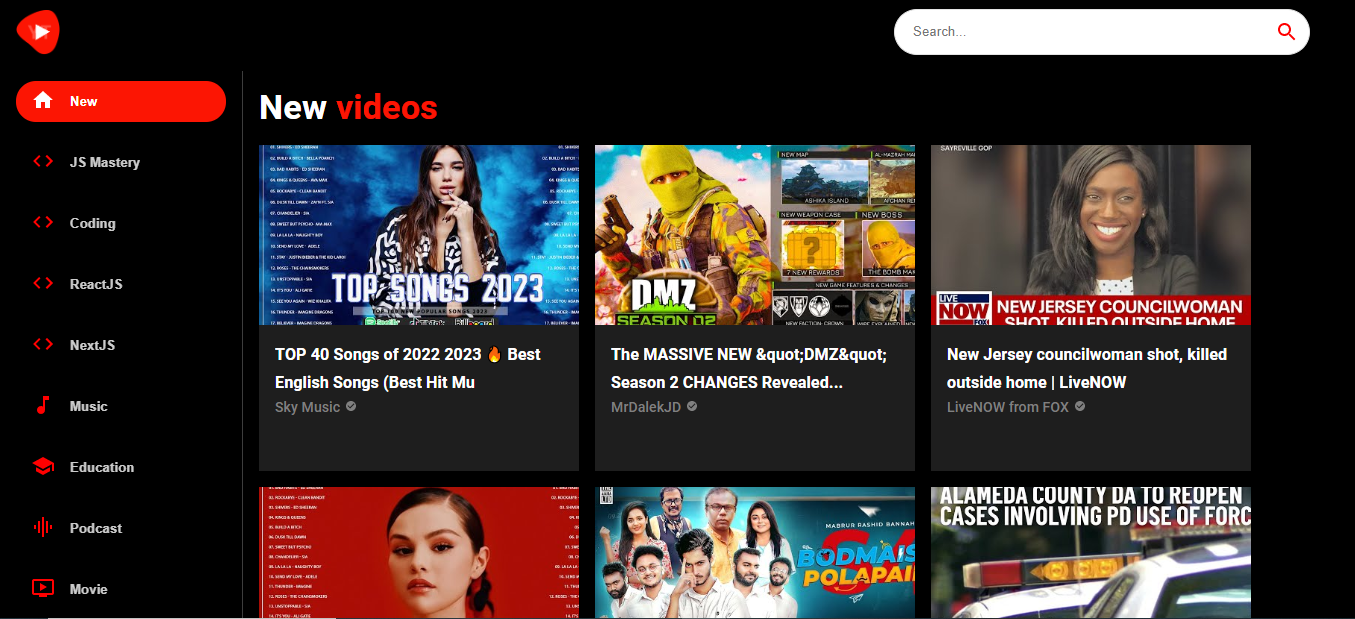Play the New Jersey councilwoman thumbnail
This screenshot has width=1355, height=619.
(1091, 235)
